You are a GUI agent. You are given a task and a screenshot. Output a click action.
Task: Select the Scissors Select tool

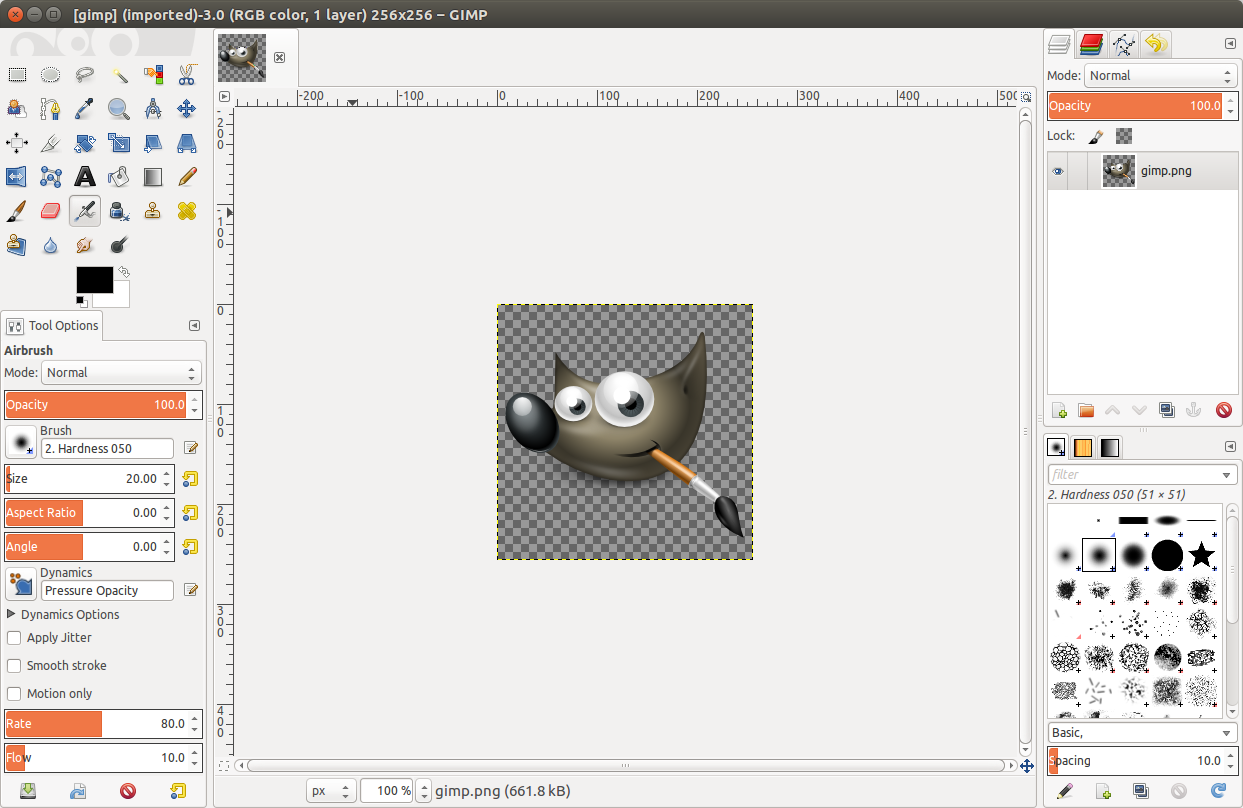click(x=187, y=74)
